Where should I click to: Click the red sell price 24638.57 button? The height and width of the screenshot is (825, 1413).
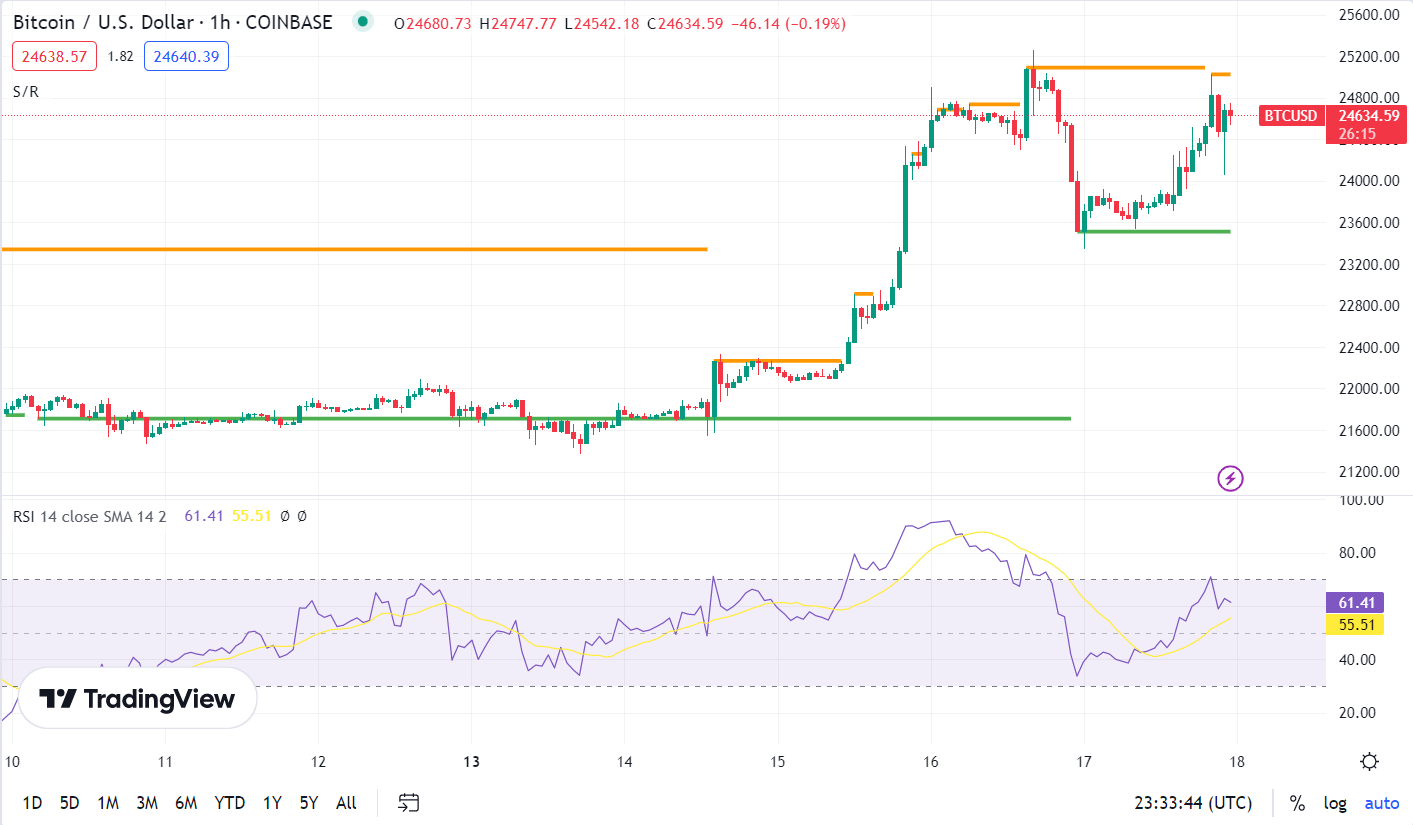tap(55, 57)
